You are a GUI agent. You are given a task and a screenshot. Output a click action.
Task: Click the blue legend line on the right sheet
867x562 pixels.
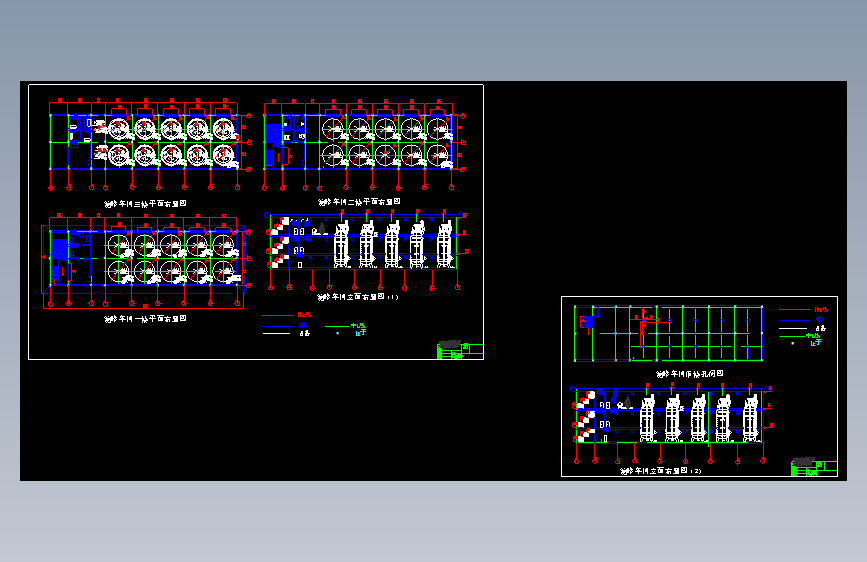(794, 320)
